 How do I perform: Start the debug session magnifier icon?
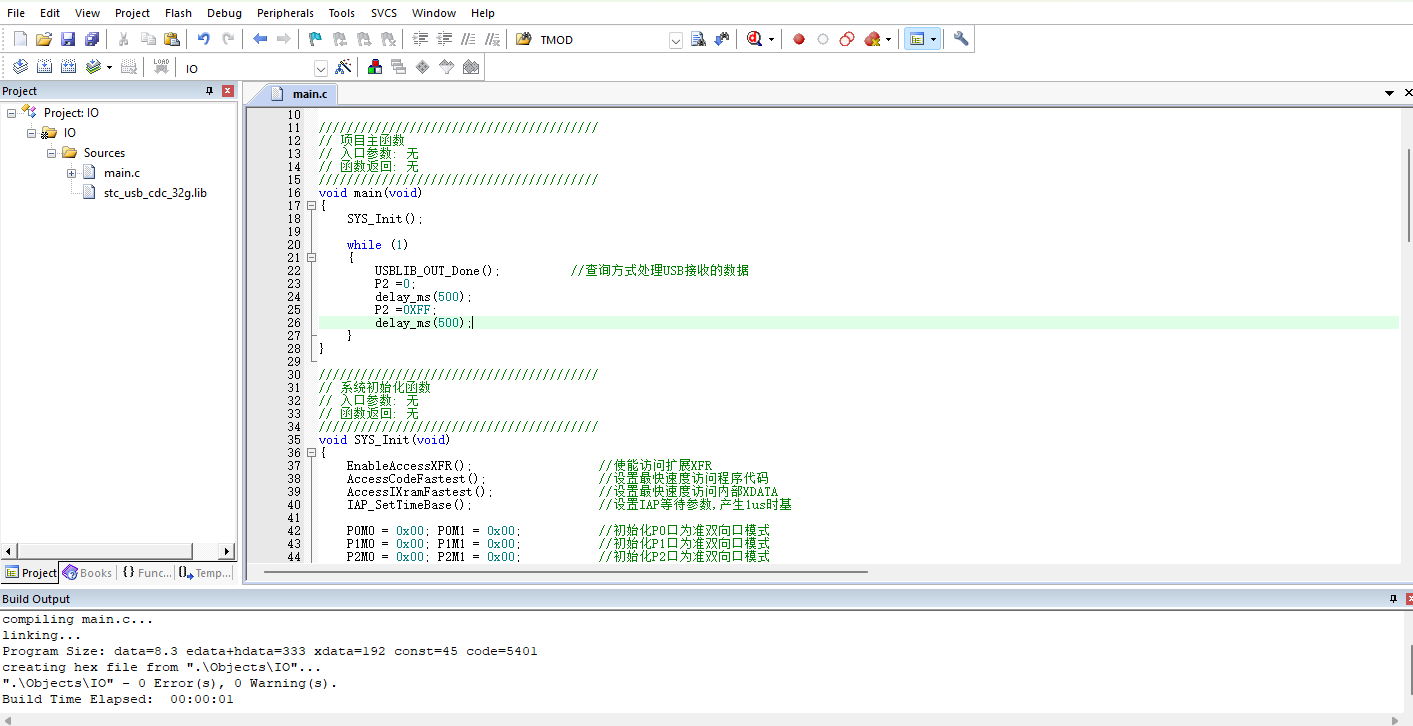[x=754, y=39]
